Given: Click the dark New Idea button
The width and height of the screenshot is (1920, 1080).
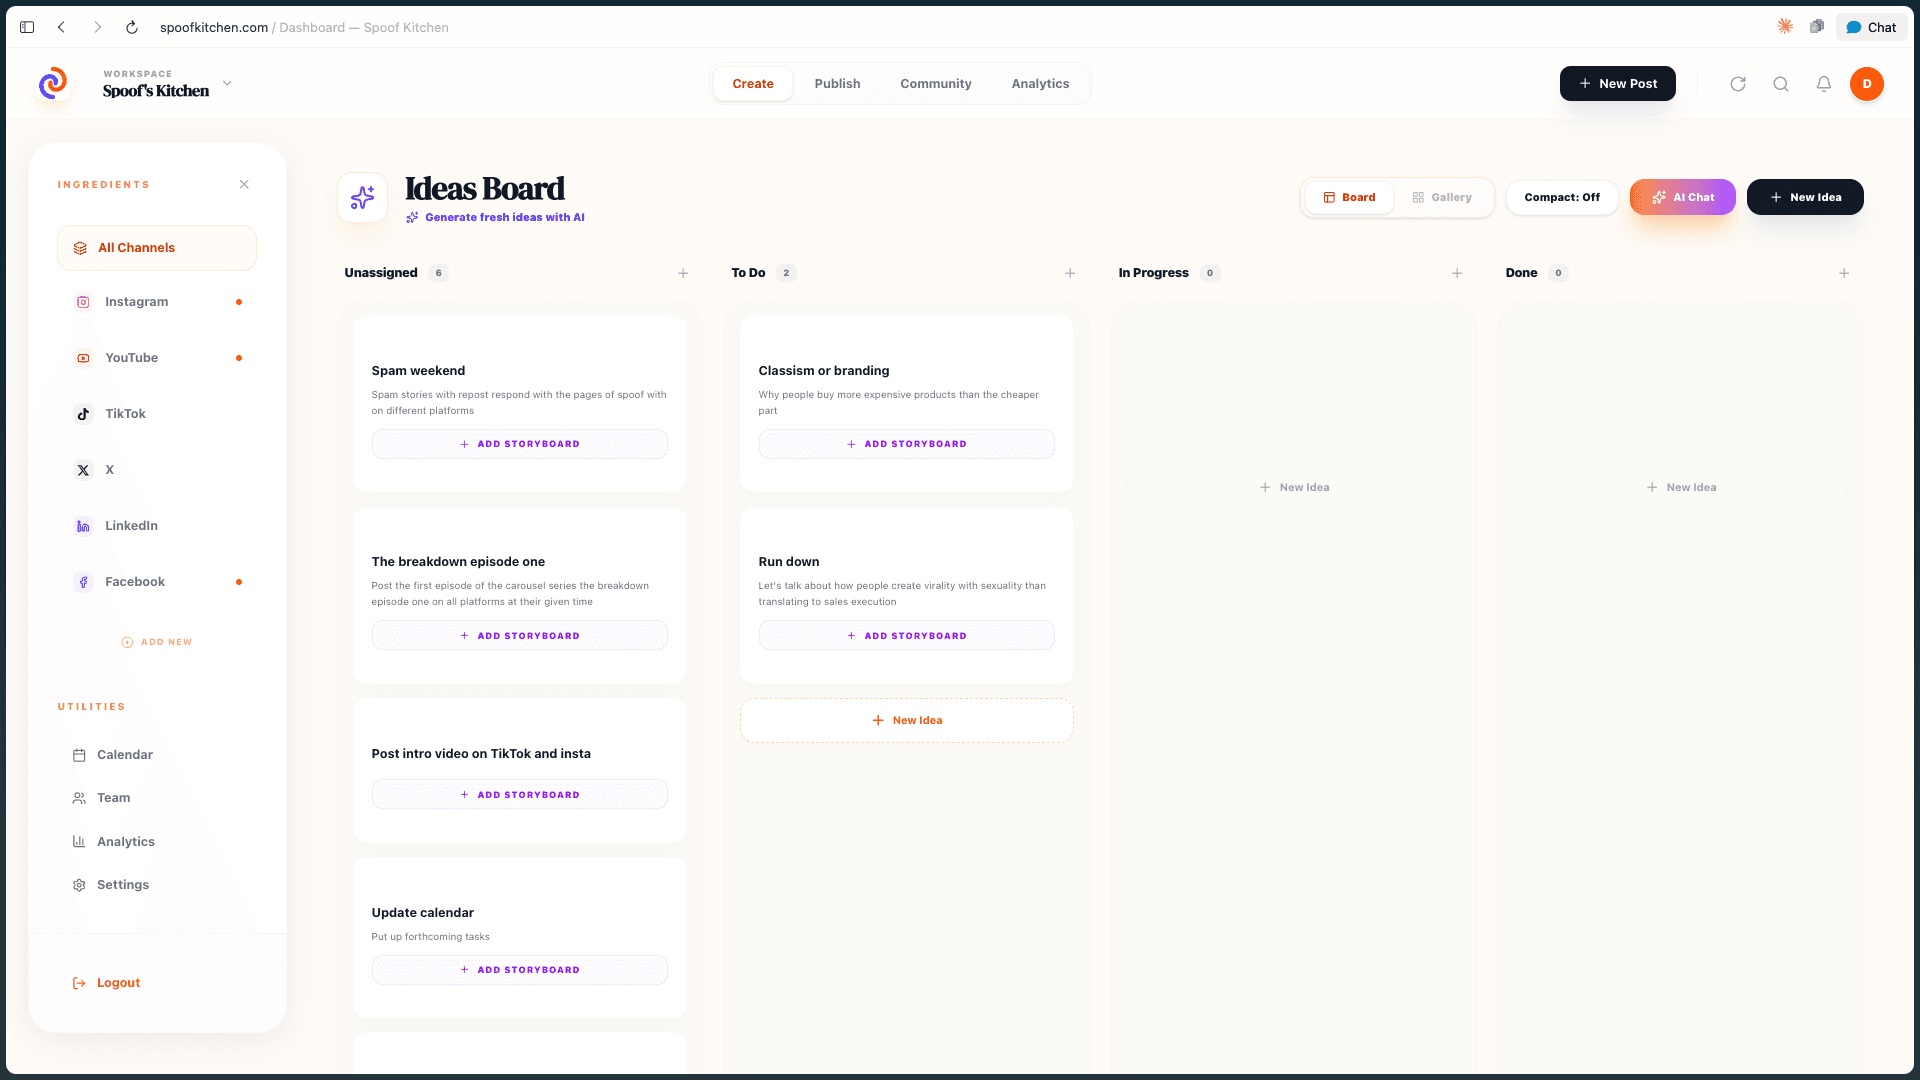Looking at the screenshot, I should [1805, 197].
